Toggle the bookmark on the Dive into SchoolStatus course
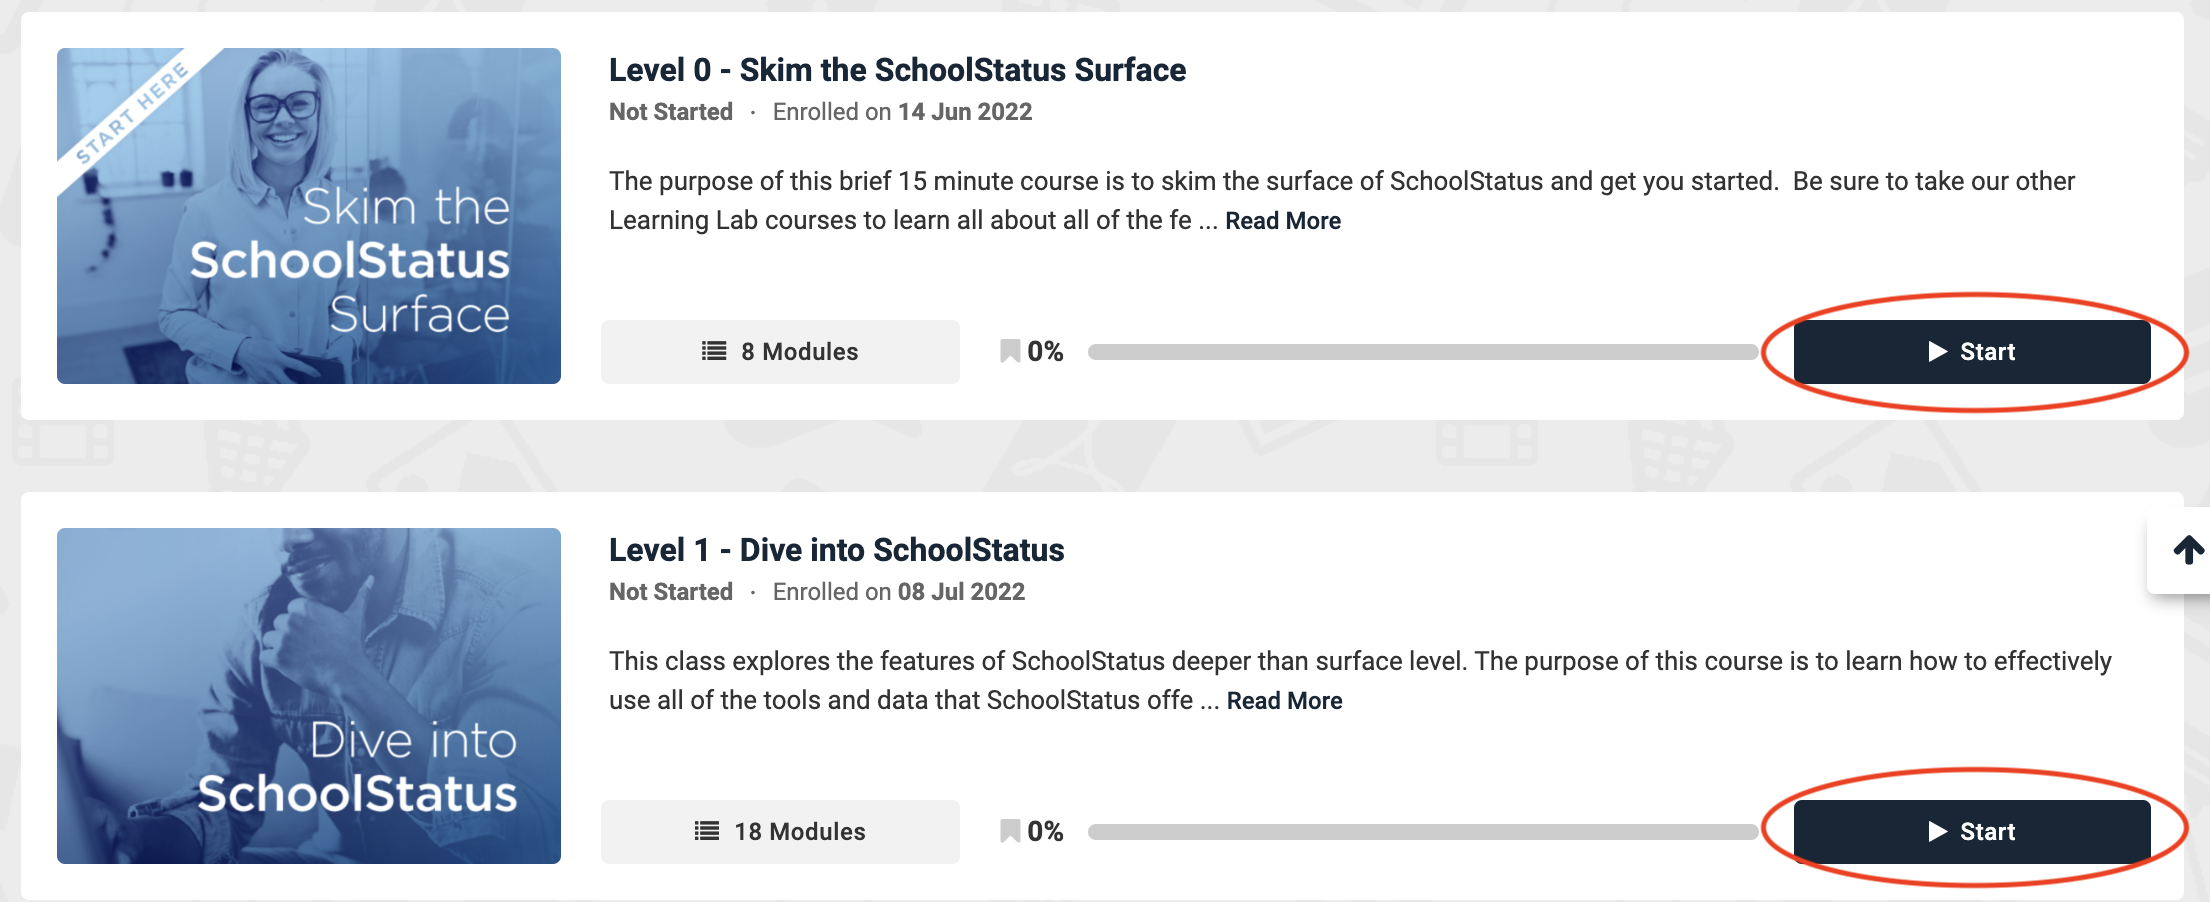 1008,830
